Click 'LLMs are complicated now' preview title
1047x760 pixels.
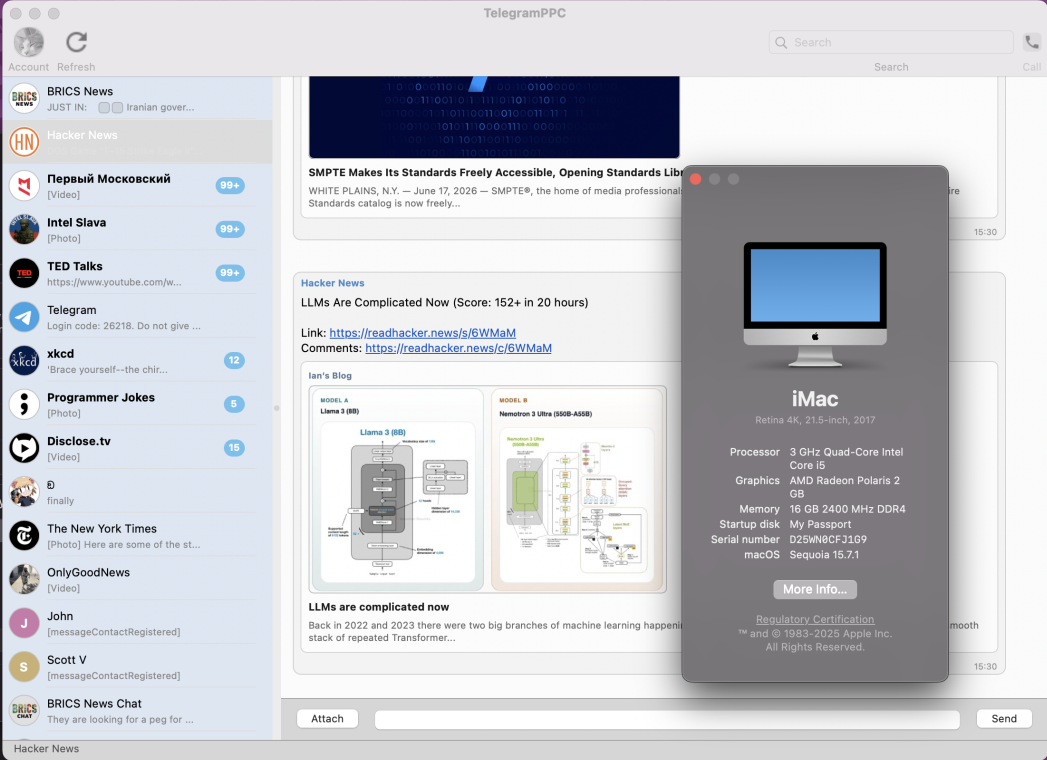coord(379,607)
